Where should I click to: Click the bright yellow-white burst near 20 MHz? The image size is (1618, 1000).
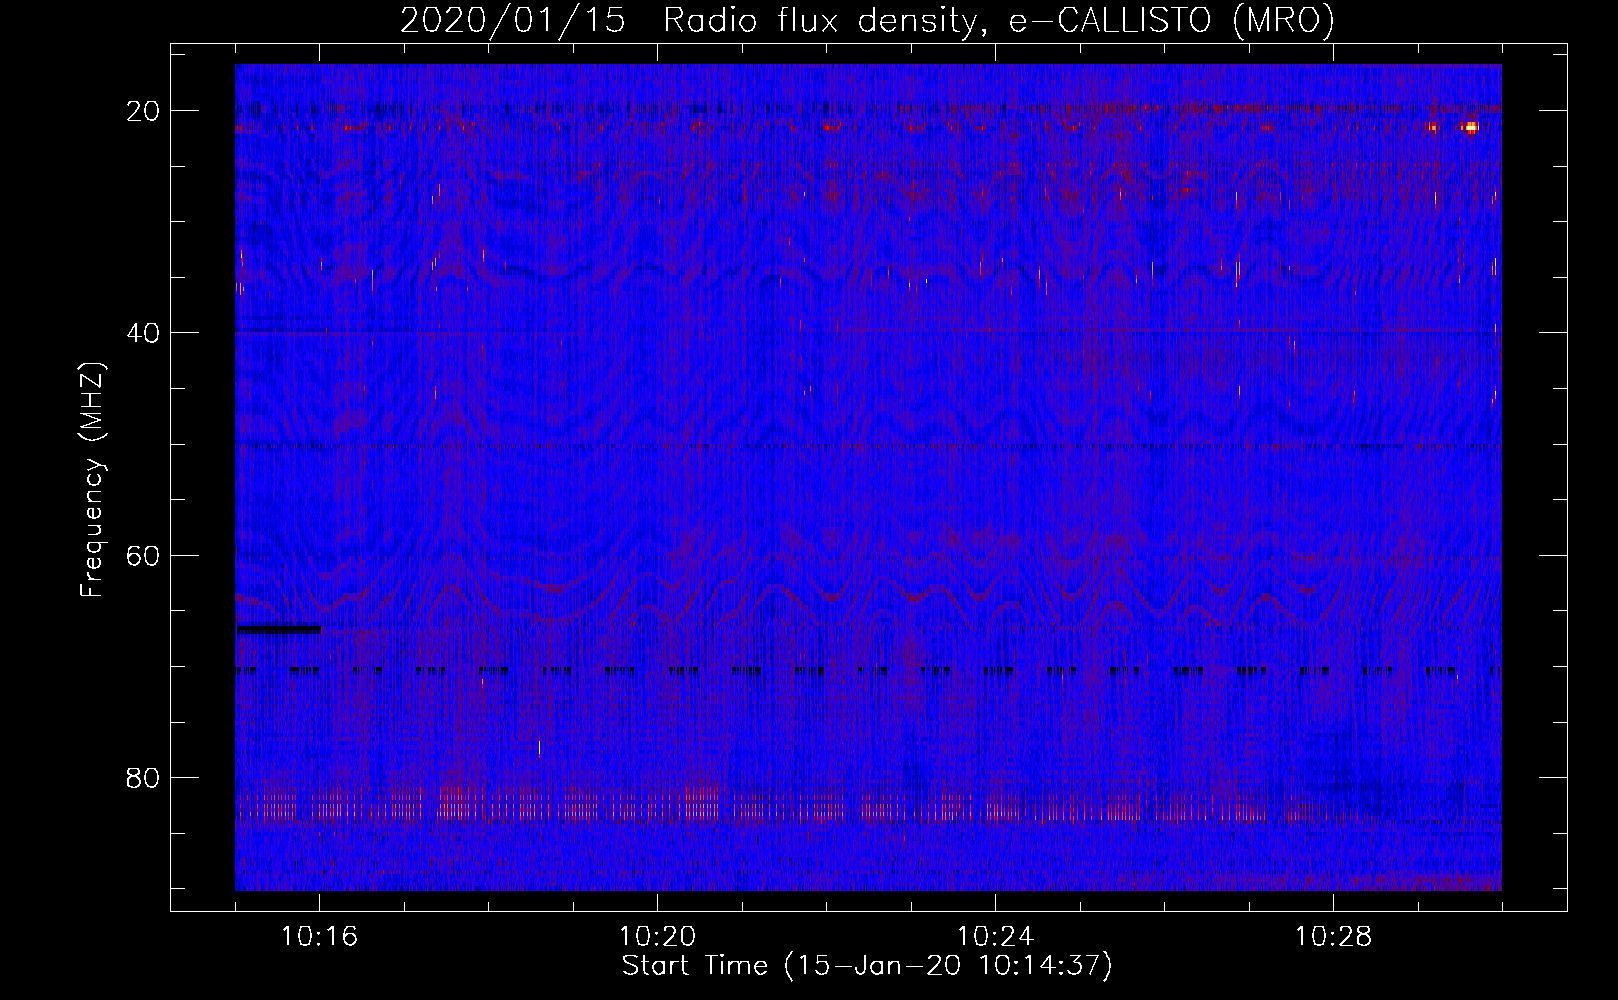[1470, 127]
